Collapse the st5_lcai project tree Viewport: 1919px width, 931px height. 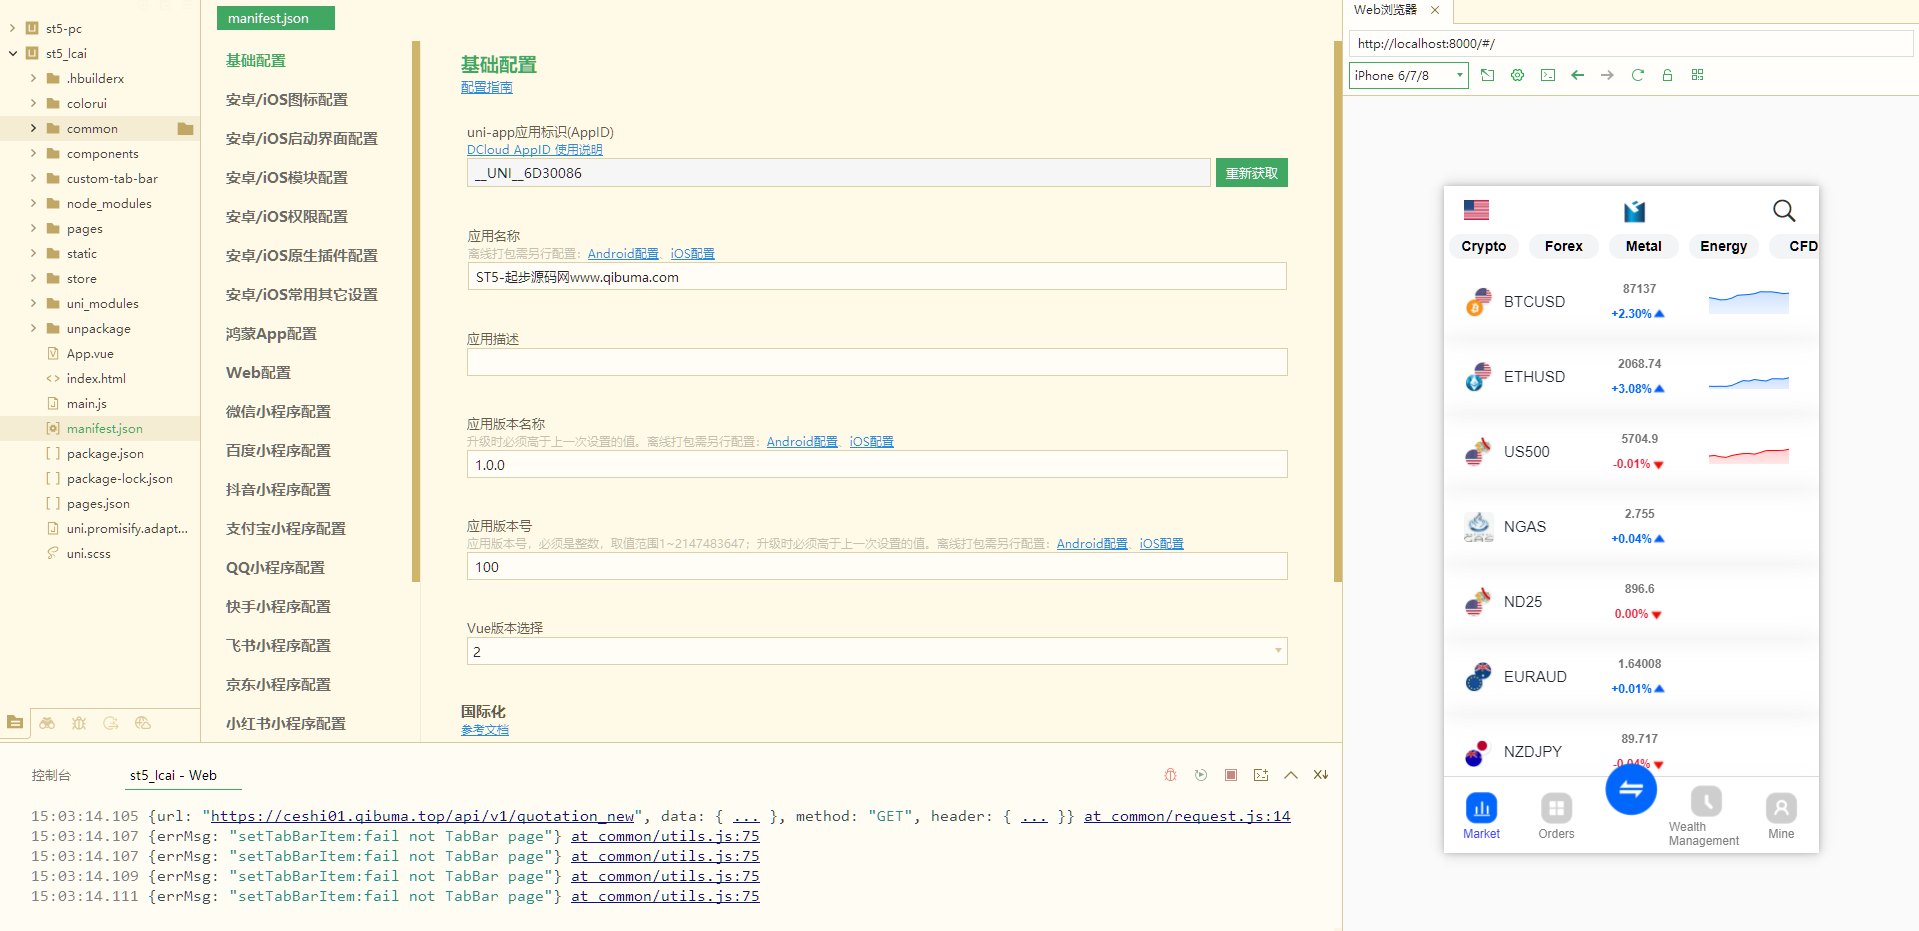[13, 54]
